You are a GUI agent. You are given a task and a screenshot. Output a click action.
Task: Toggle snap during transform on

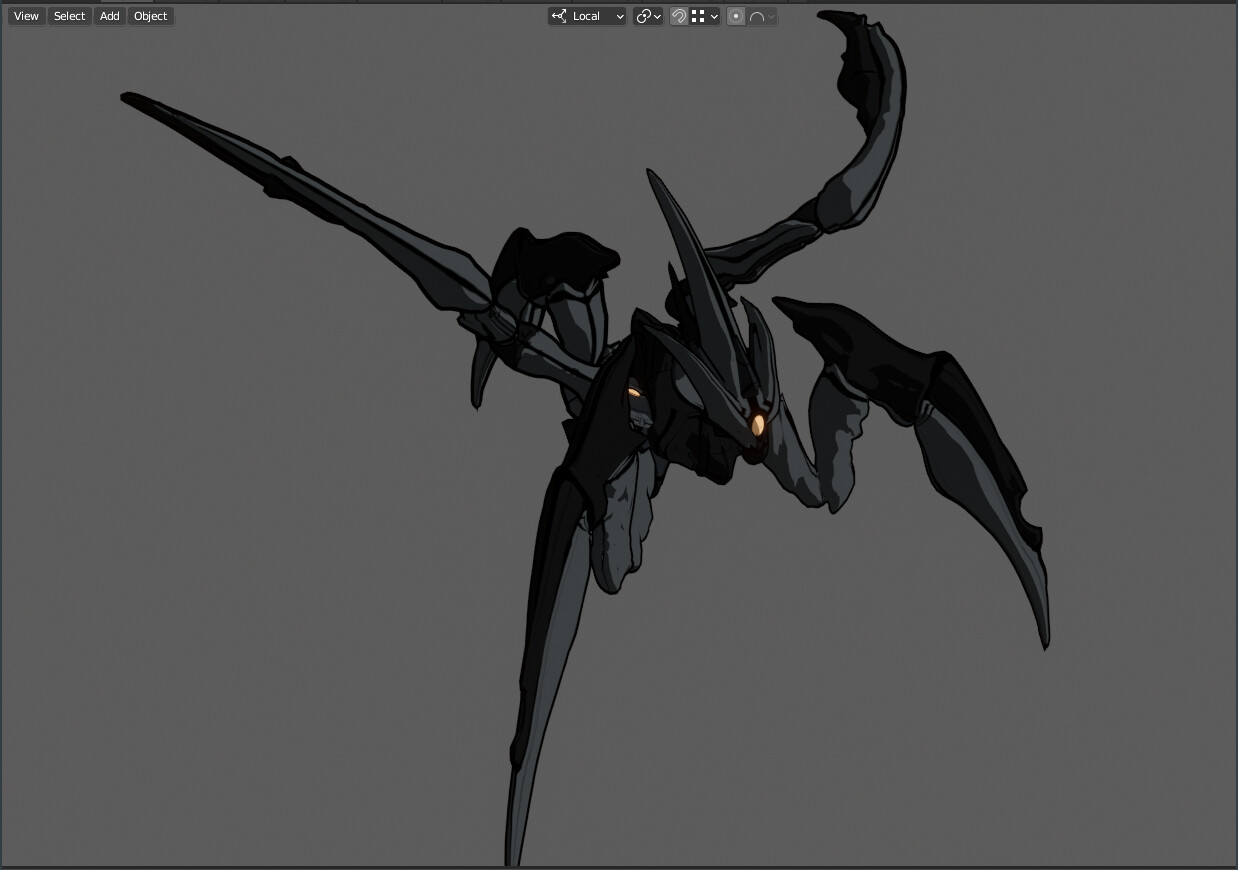pos(679,16)
